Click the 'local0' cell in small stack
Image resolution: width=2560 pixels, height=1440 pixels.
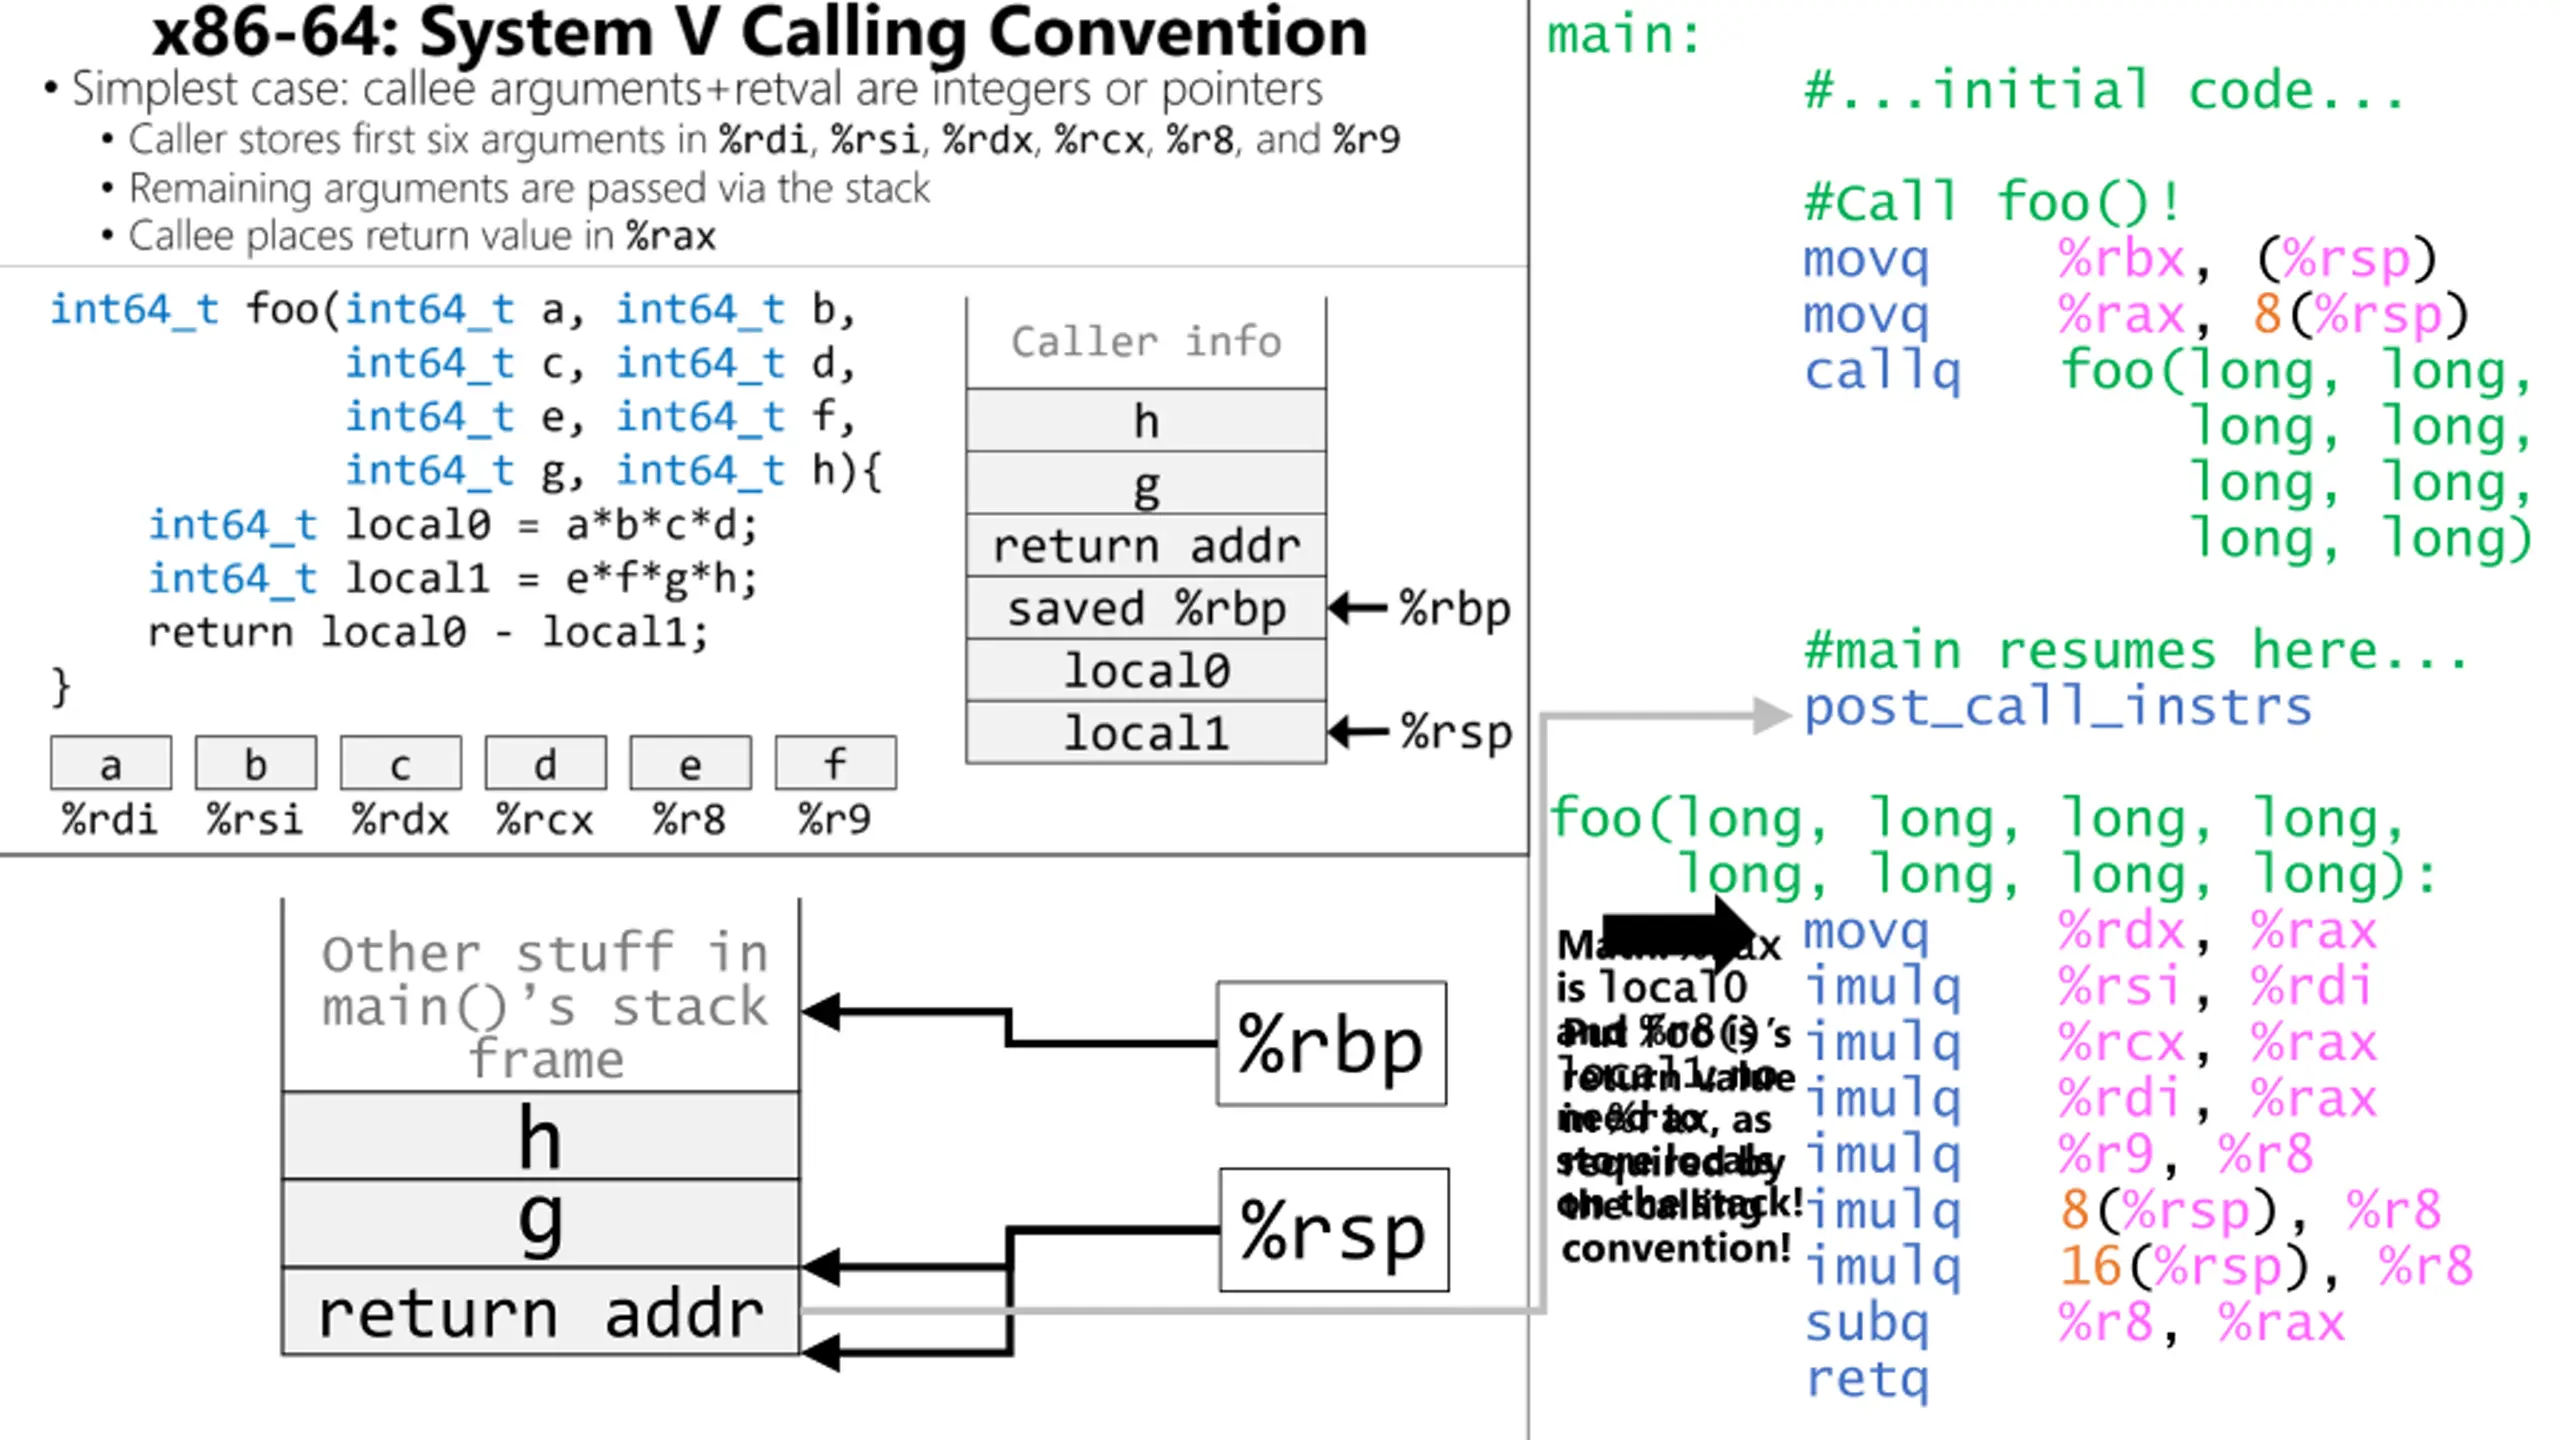point(1146,670)
